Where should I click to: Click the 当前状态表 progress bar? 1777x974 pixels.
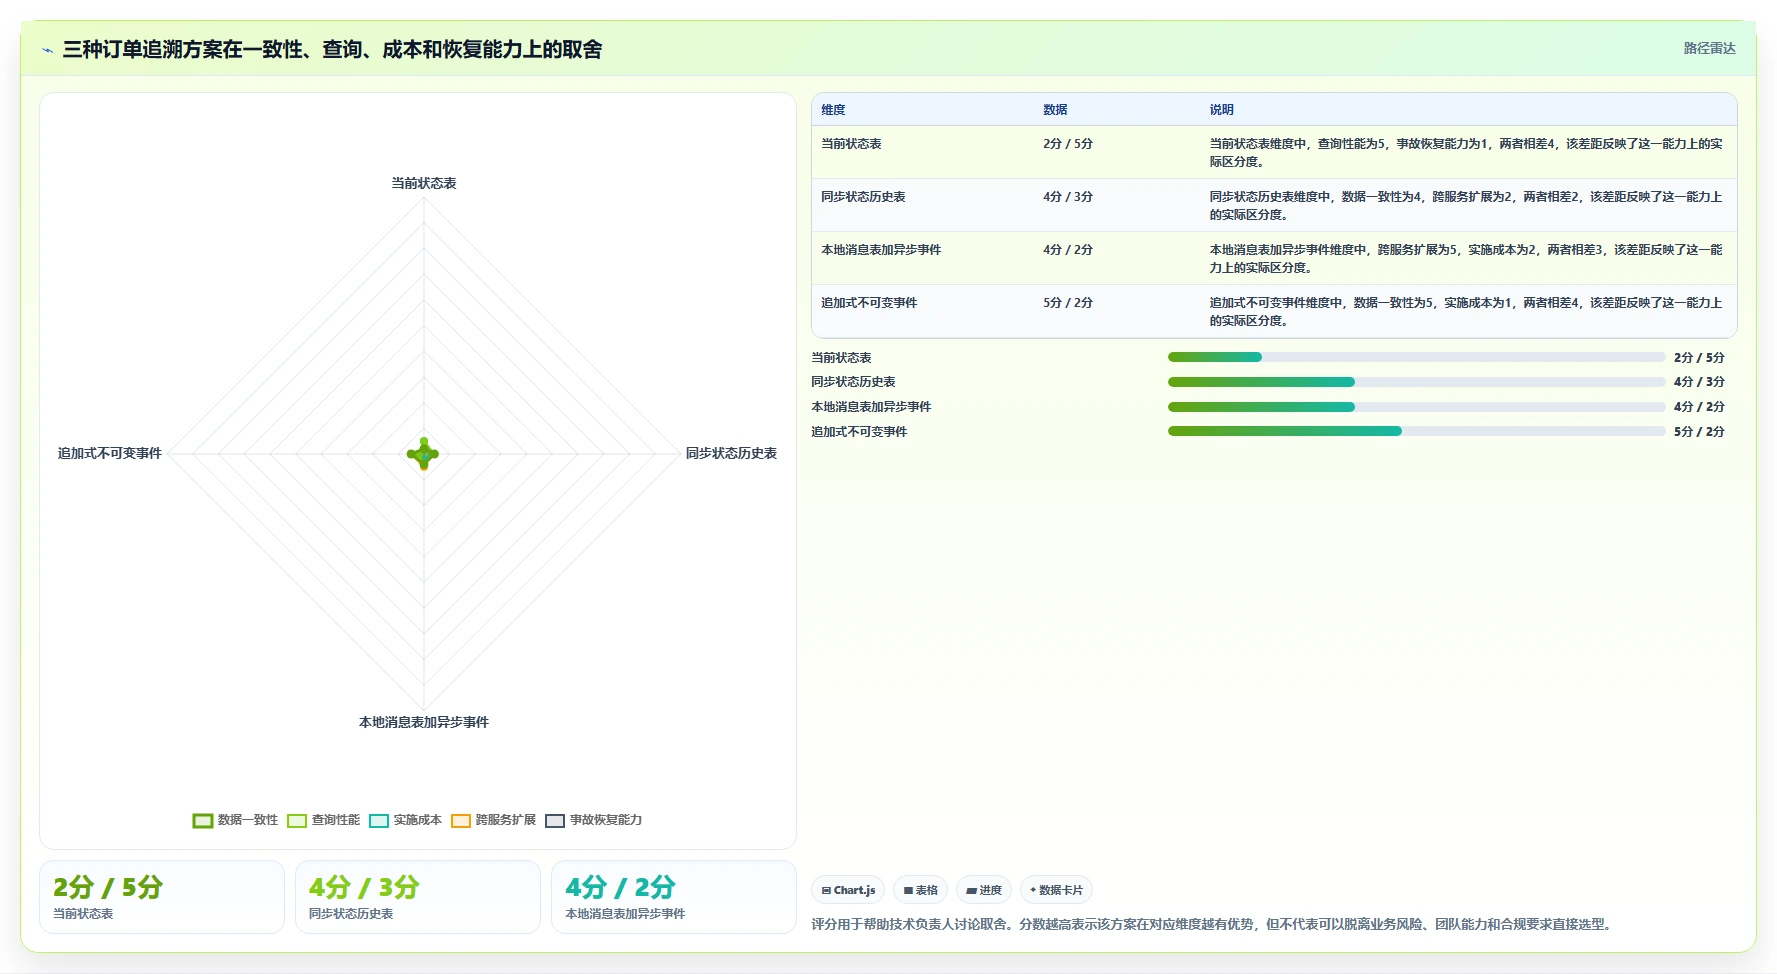1416,357
